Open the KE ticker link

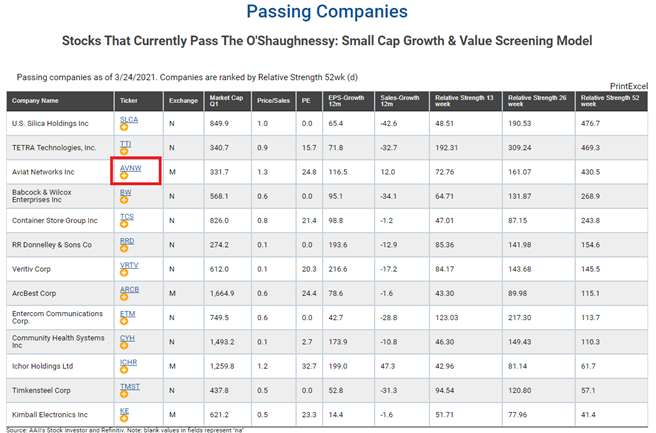coord(124,411)
